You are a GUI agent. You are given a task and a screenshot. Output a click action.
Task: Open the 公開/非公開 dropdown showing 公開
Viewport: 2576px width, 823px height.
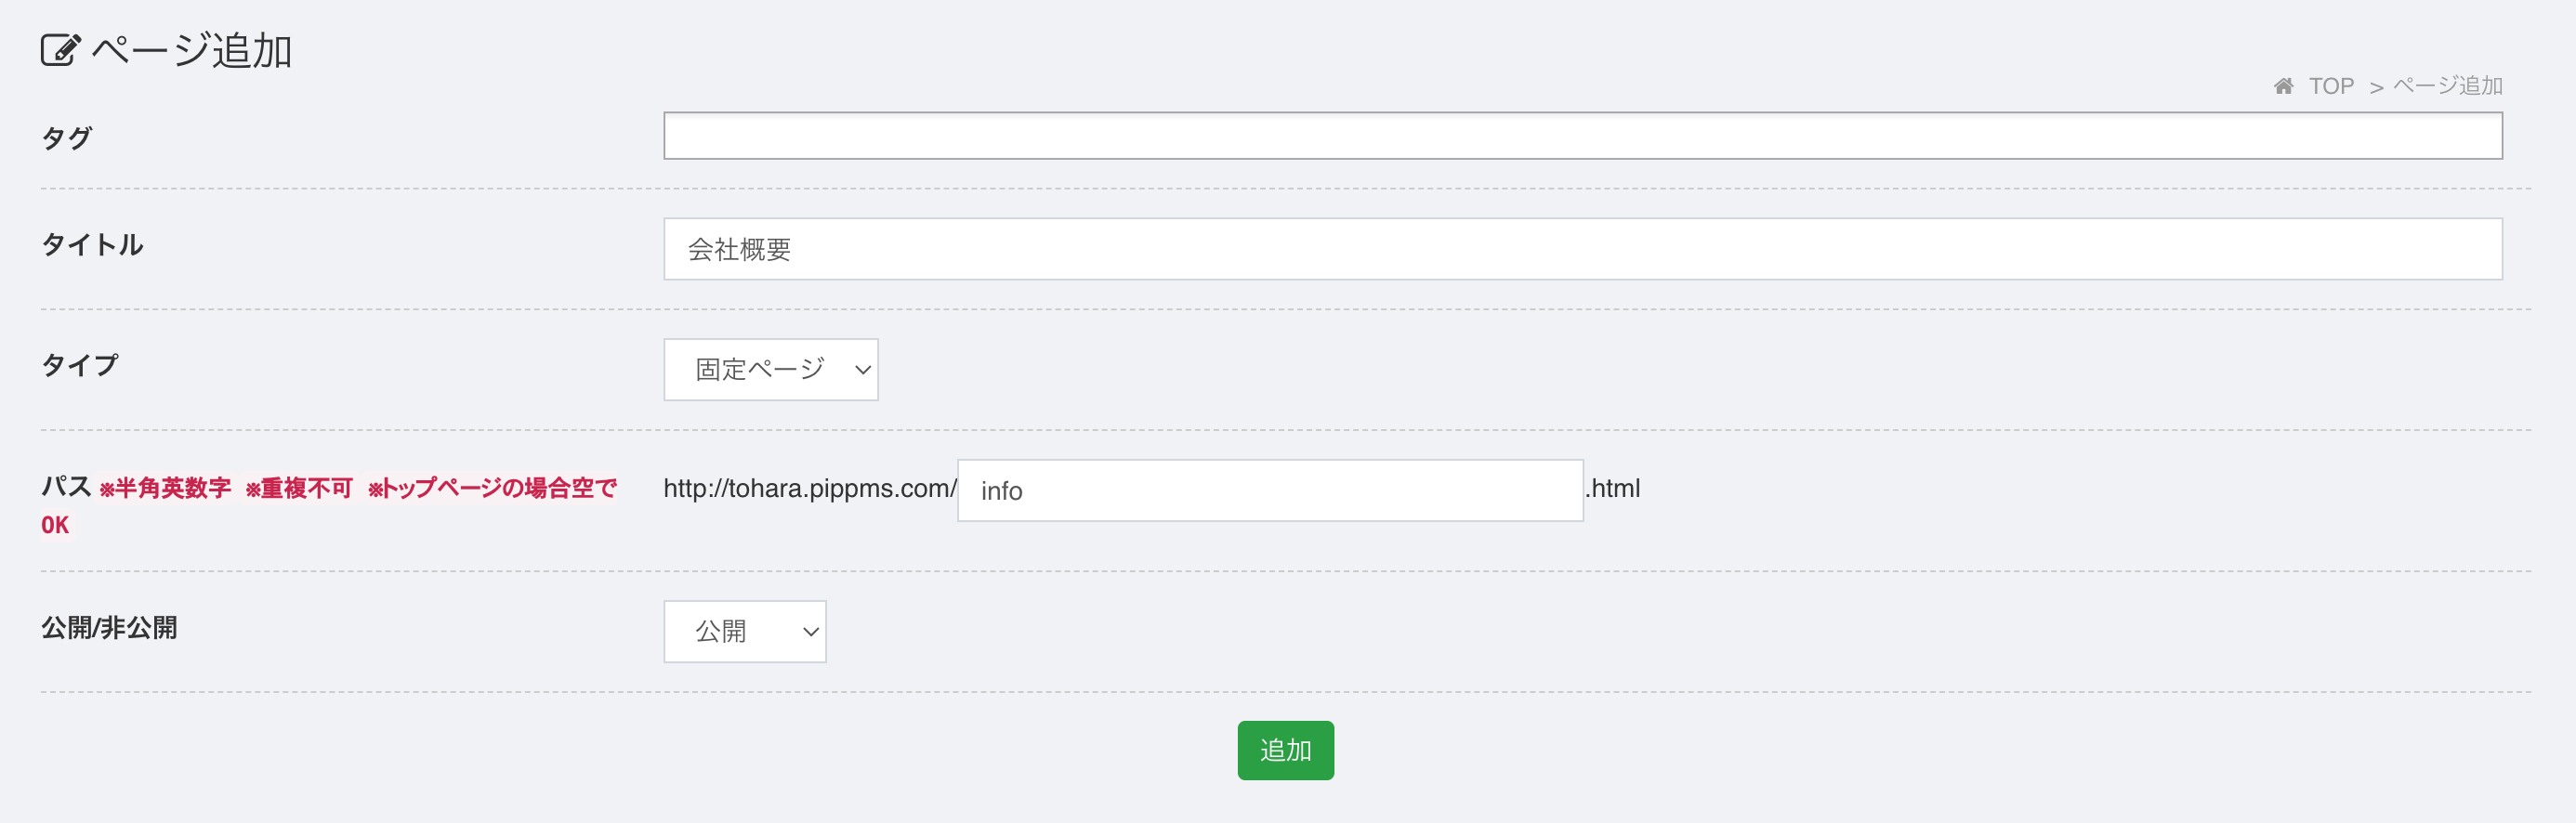pyautogui.click(x=744, y=632)
